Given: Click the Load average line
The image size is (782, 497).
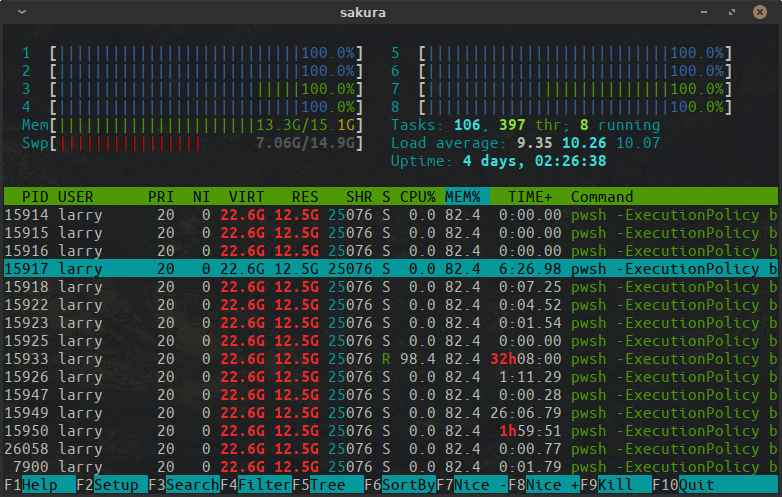Looking at the screenshot, I should coord(526,143).
